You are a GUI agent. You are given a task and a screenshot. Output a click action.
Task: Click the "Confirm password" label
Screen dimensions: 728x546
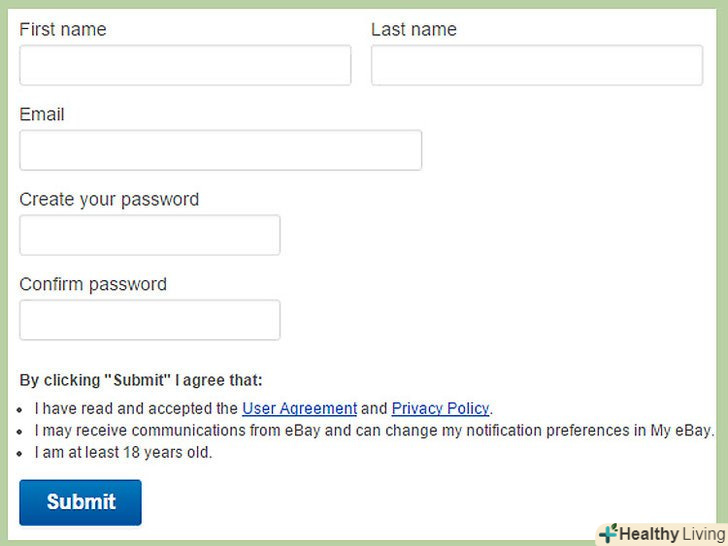93,285
